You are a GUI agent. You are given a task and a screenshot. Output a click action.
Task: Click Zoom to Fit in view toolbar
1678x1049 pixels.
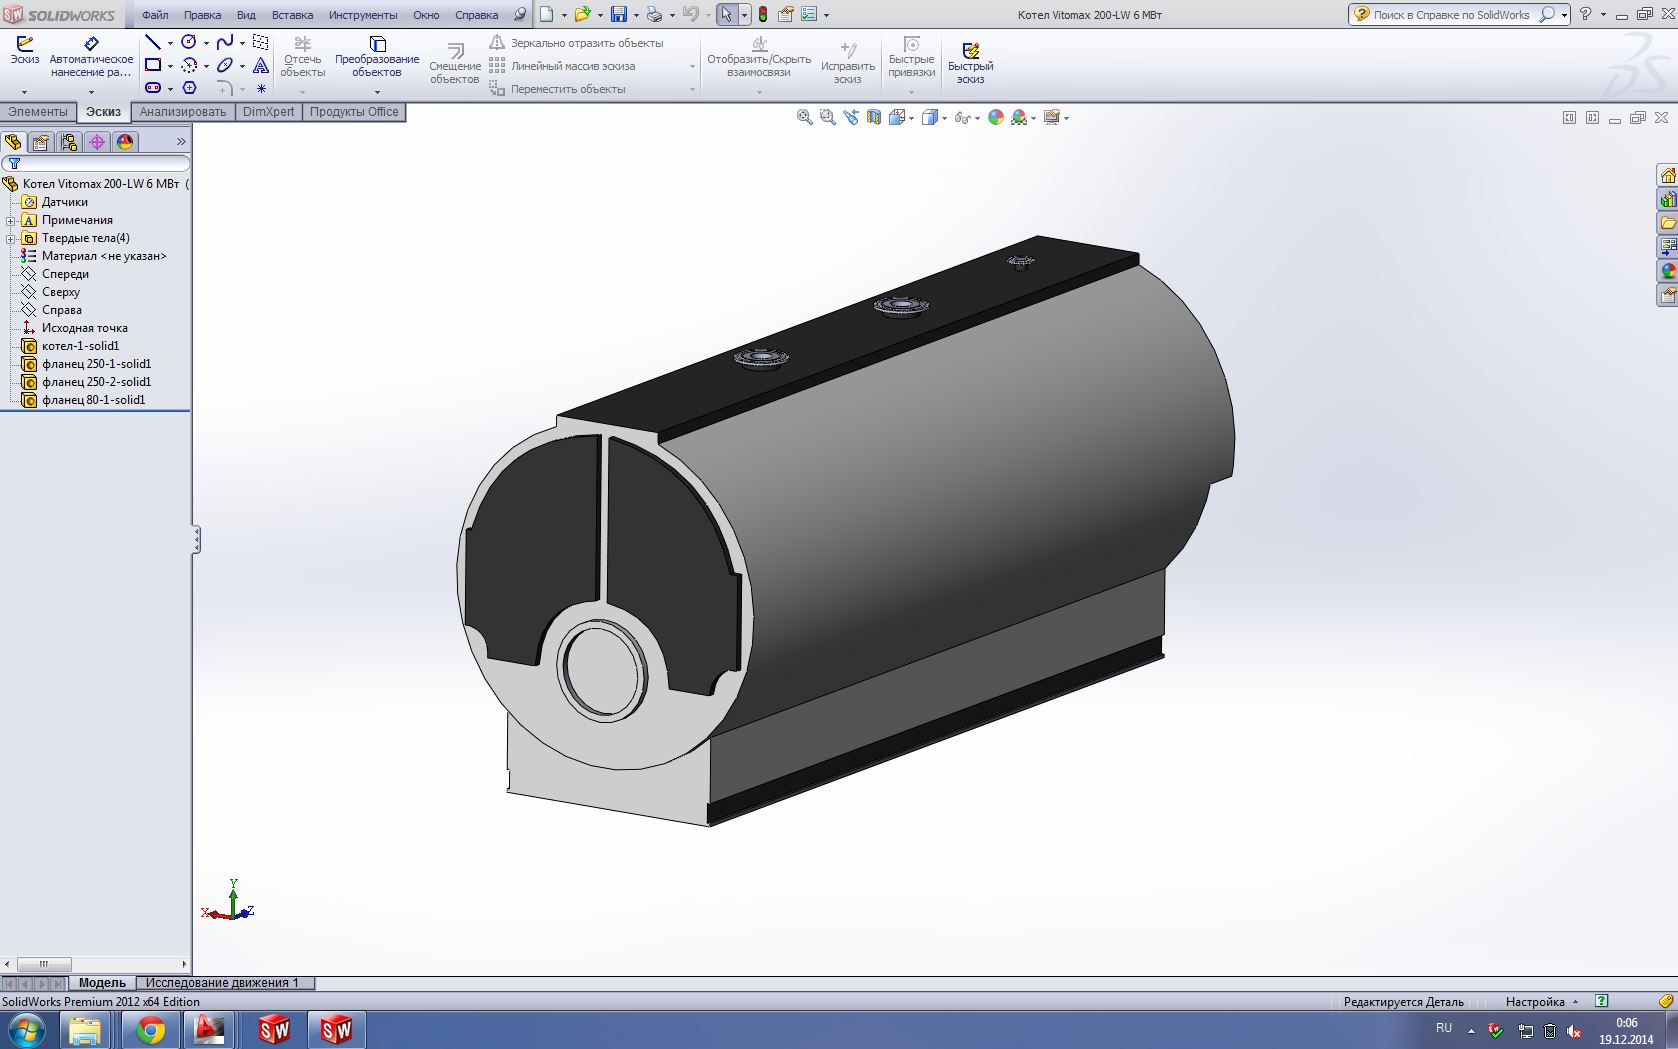[804, 117]
